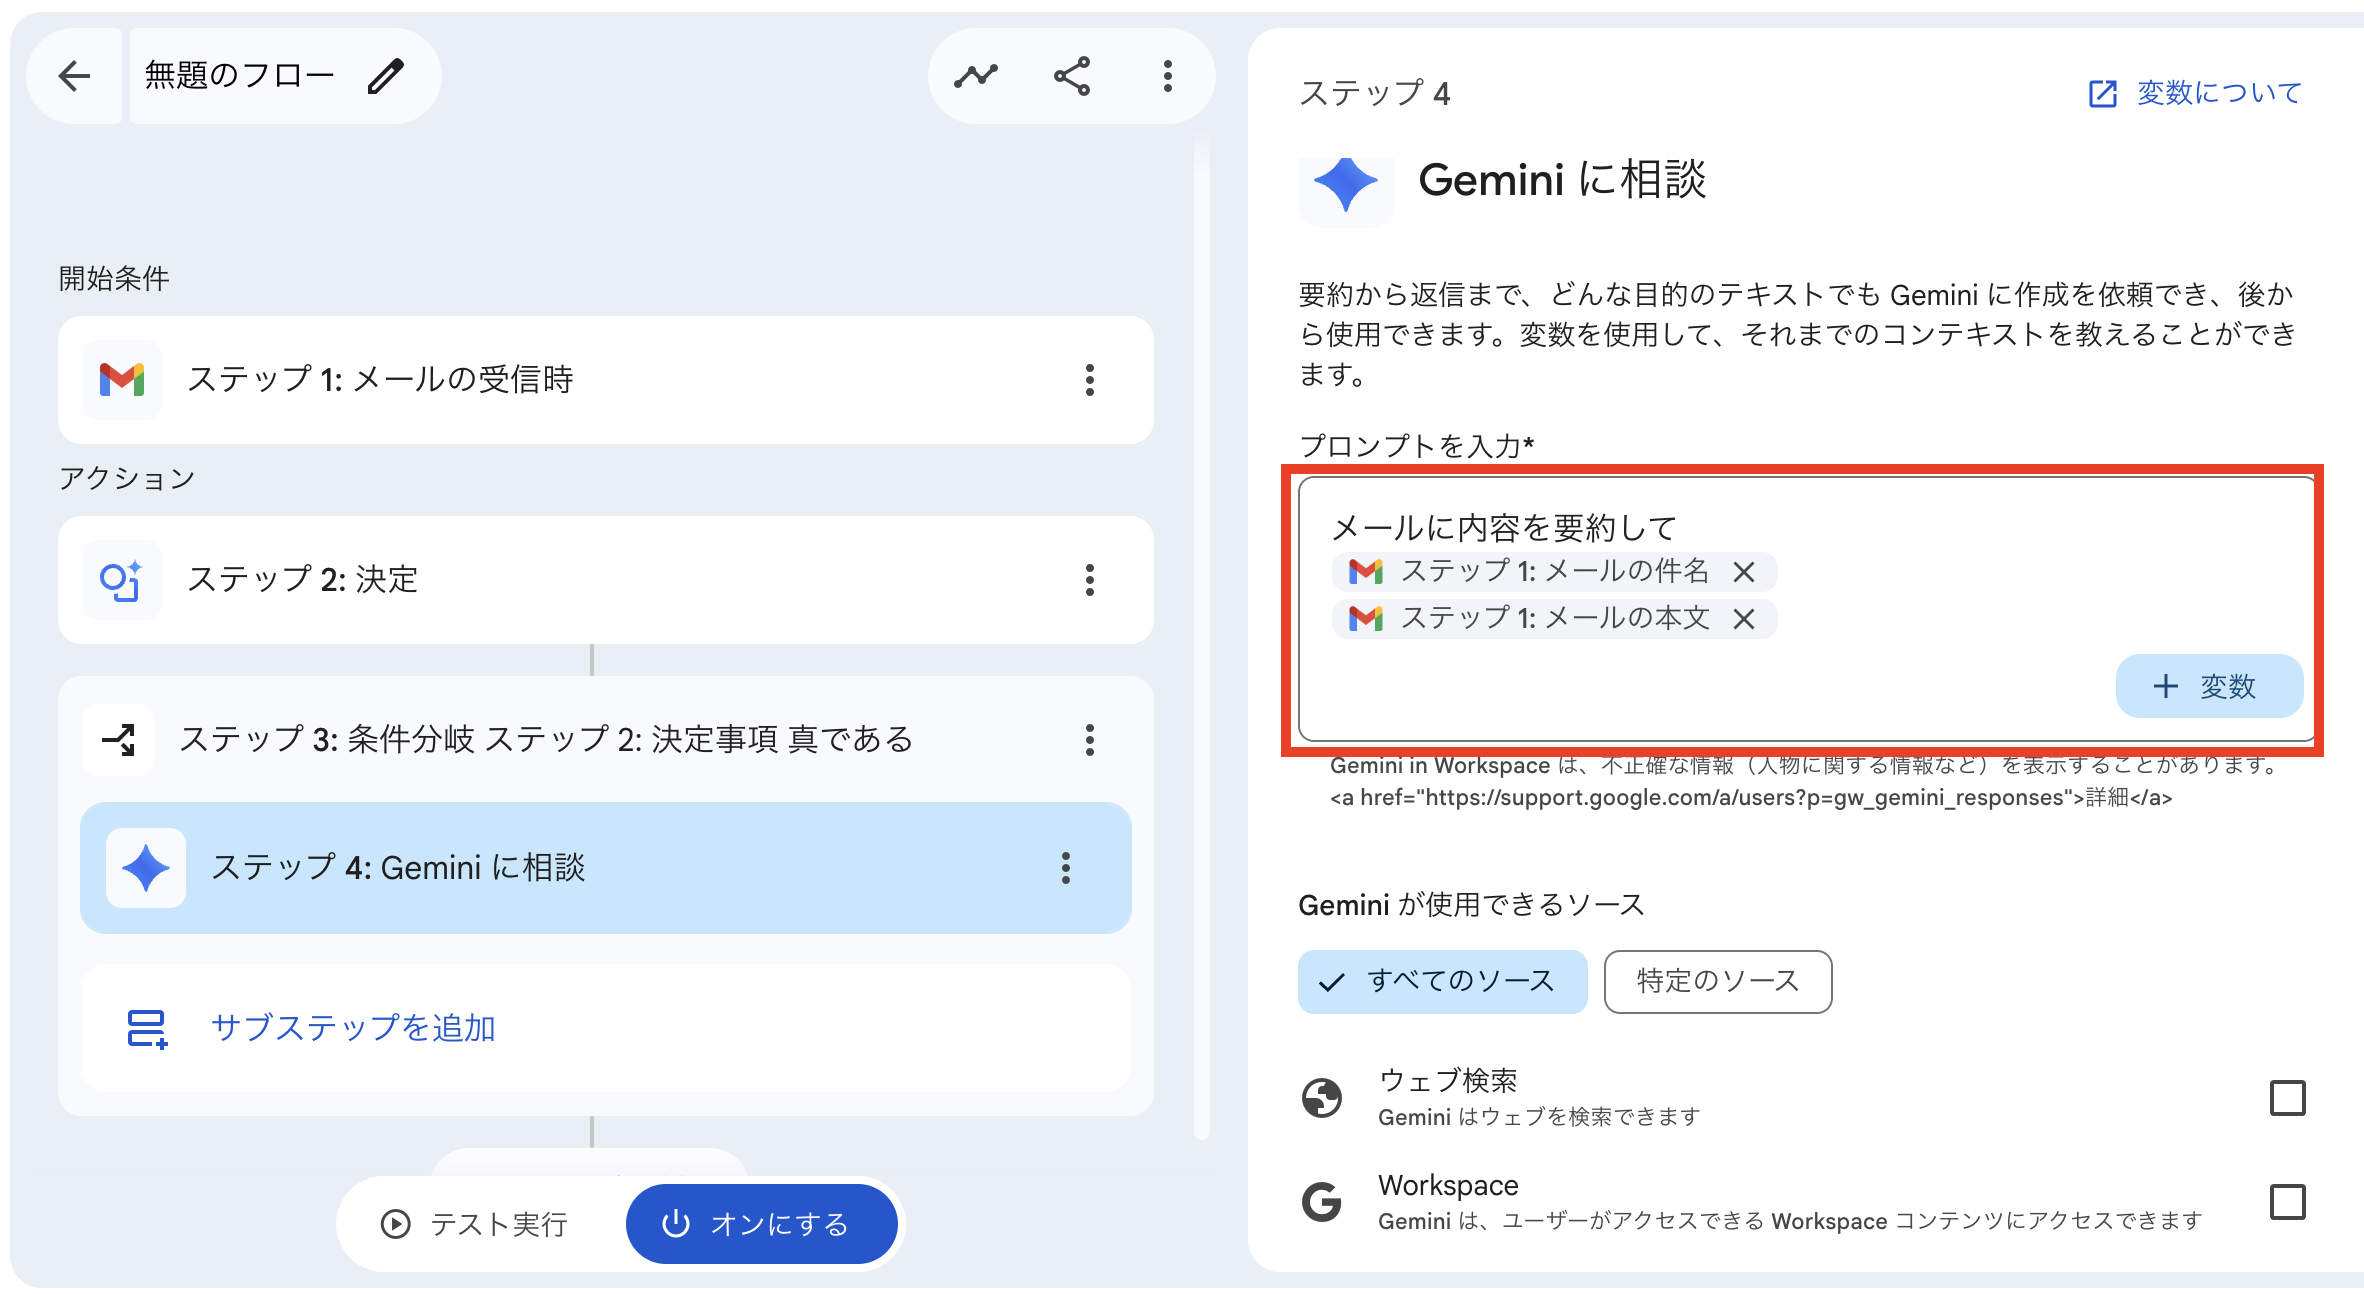Image resolution: width=2364 pixels, height=1294 pixels.
Task: Remove the メールの件名 variable chip
Action: (x=1744, y=572)
